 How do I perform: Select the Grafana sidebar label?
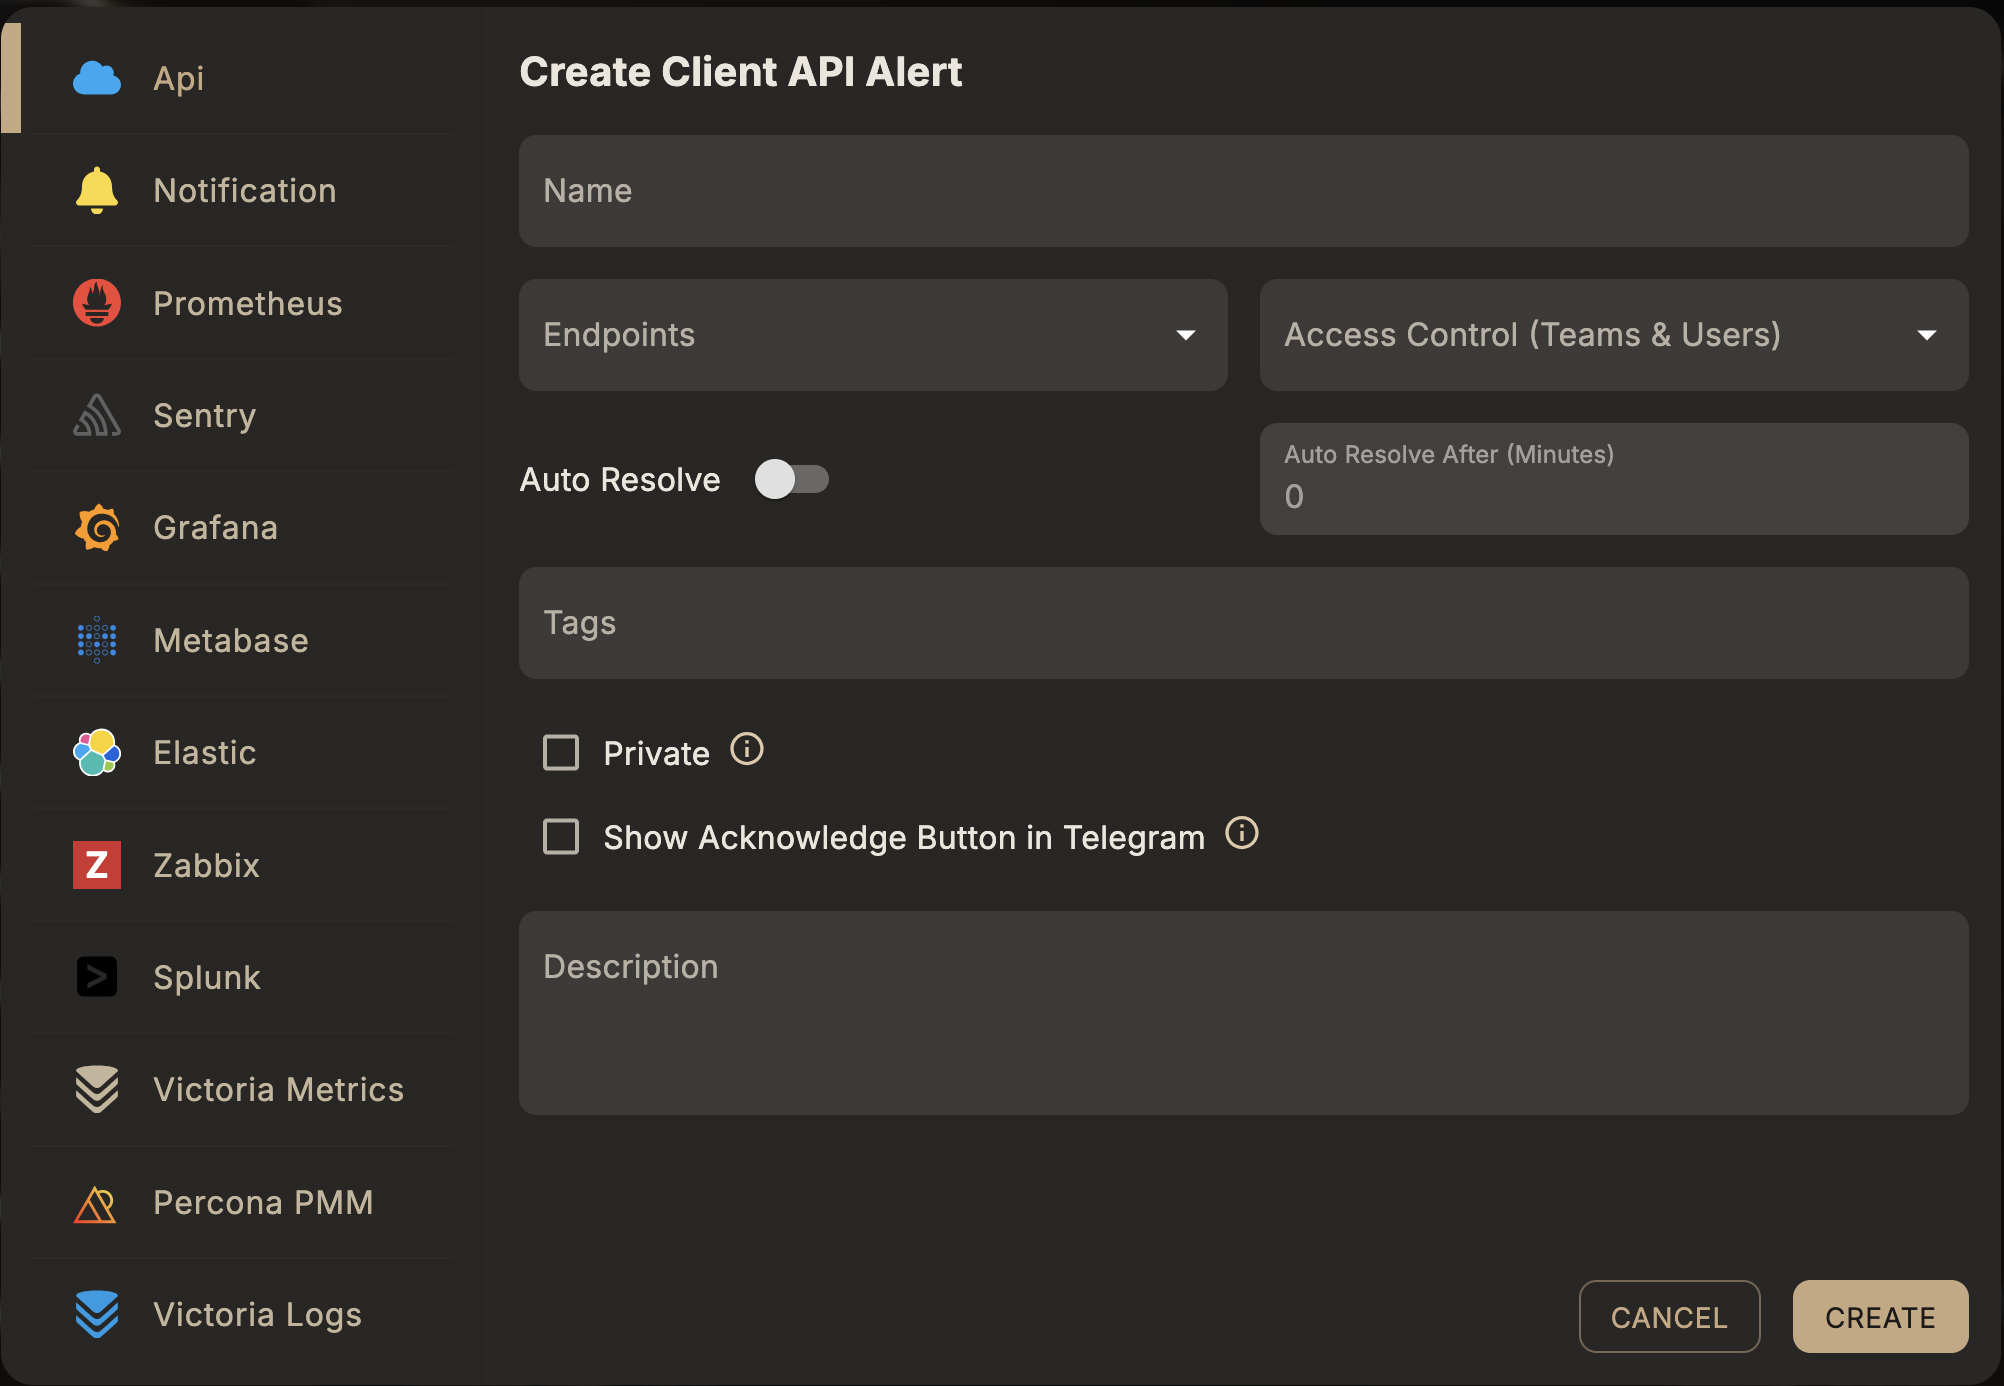pyautogui.click(x=216, y=528)
